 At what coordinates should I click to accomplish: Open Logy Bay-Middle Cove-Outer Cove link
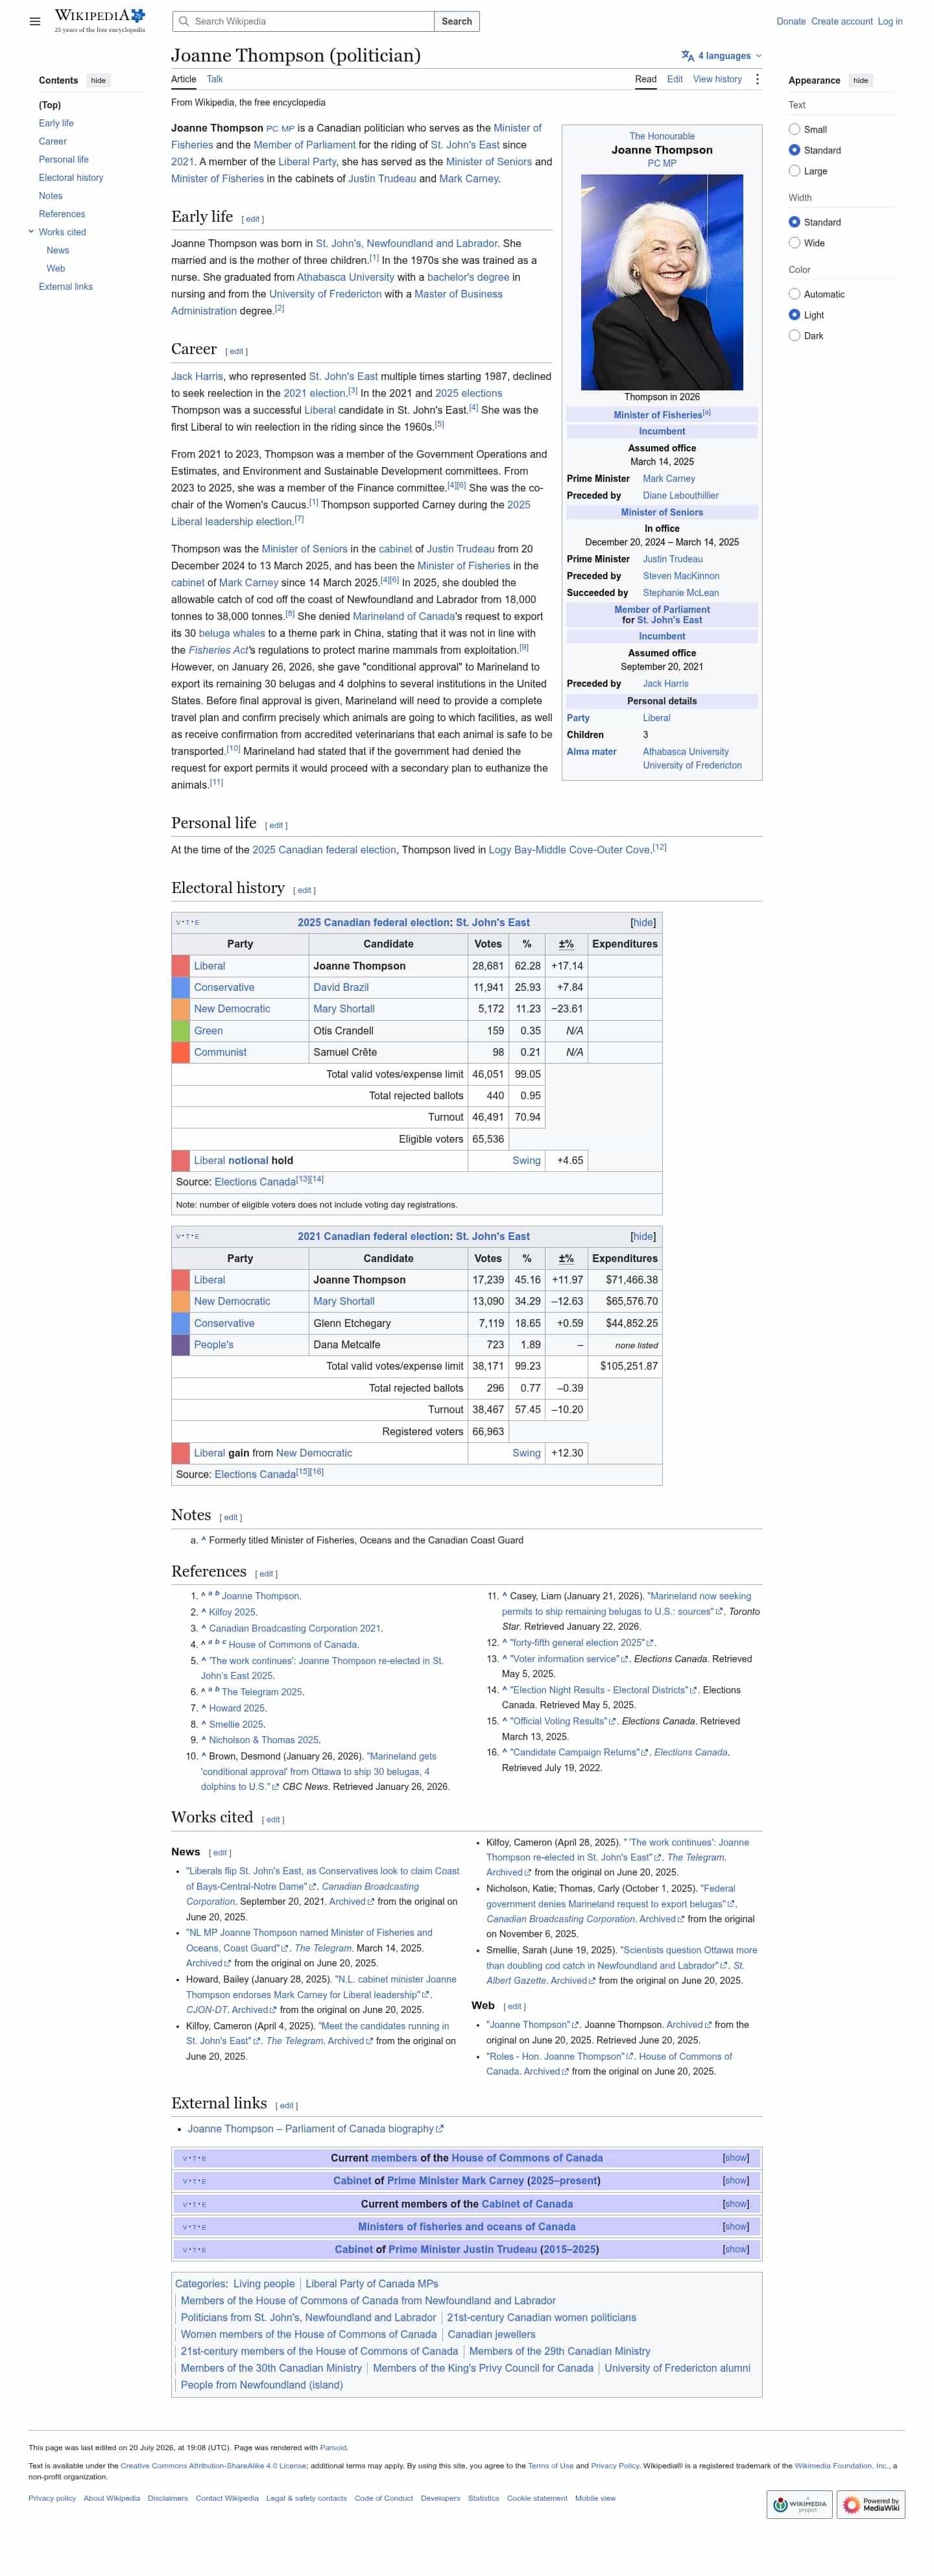[570, 850]
